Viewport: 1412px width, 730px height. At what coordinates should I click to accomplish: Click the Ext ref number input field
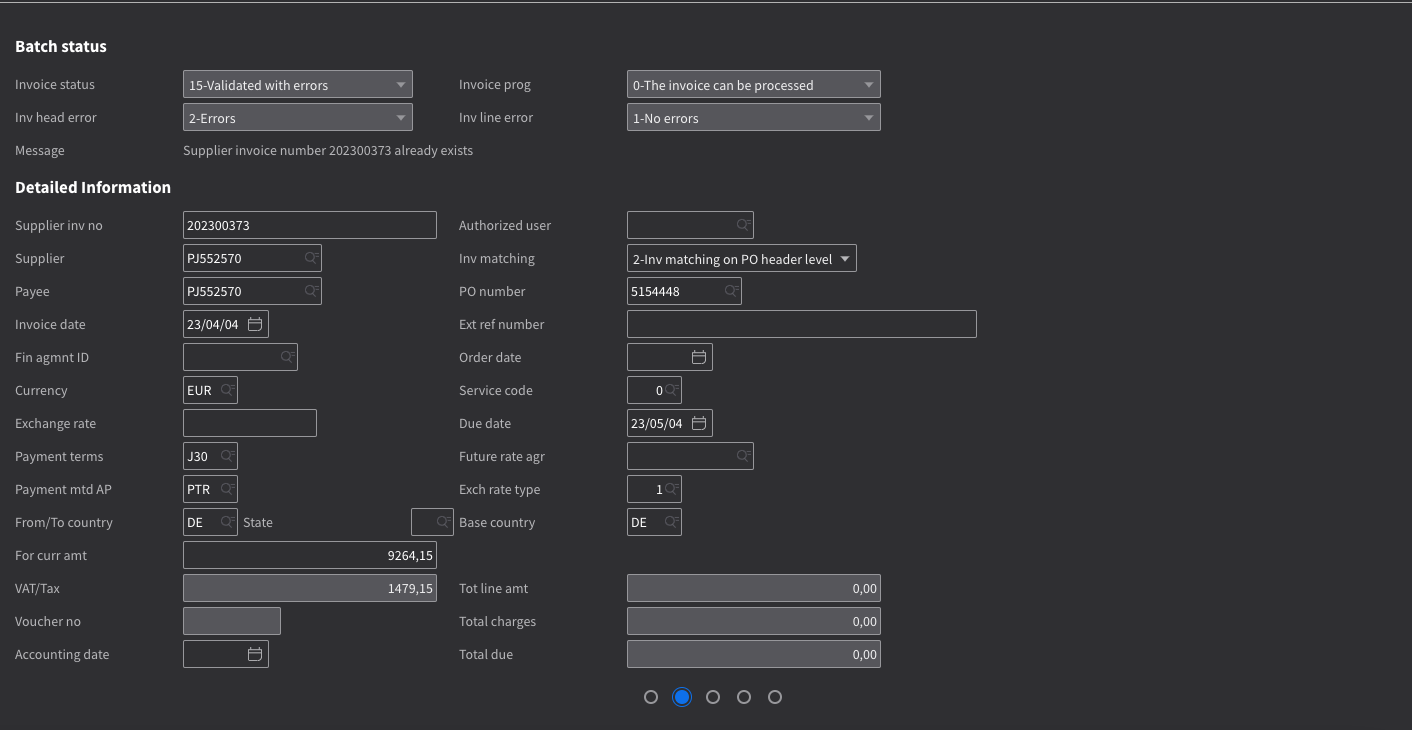pyautogui.click(x=800, y=323)
